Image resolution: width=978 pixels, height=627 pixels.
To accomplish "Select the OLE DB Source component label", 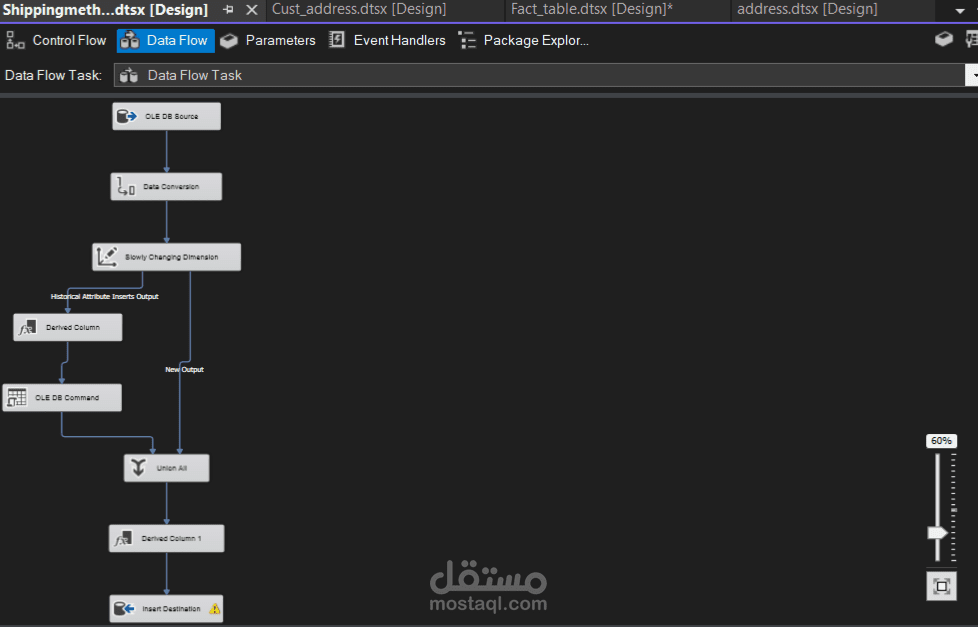I will click(172, 117).
